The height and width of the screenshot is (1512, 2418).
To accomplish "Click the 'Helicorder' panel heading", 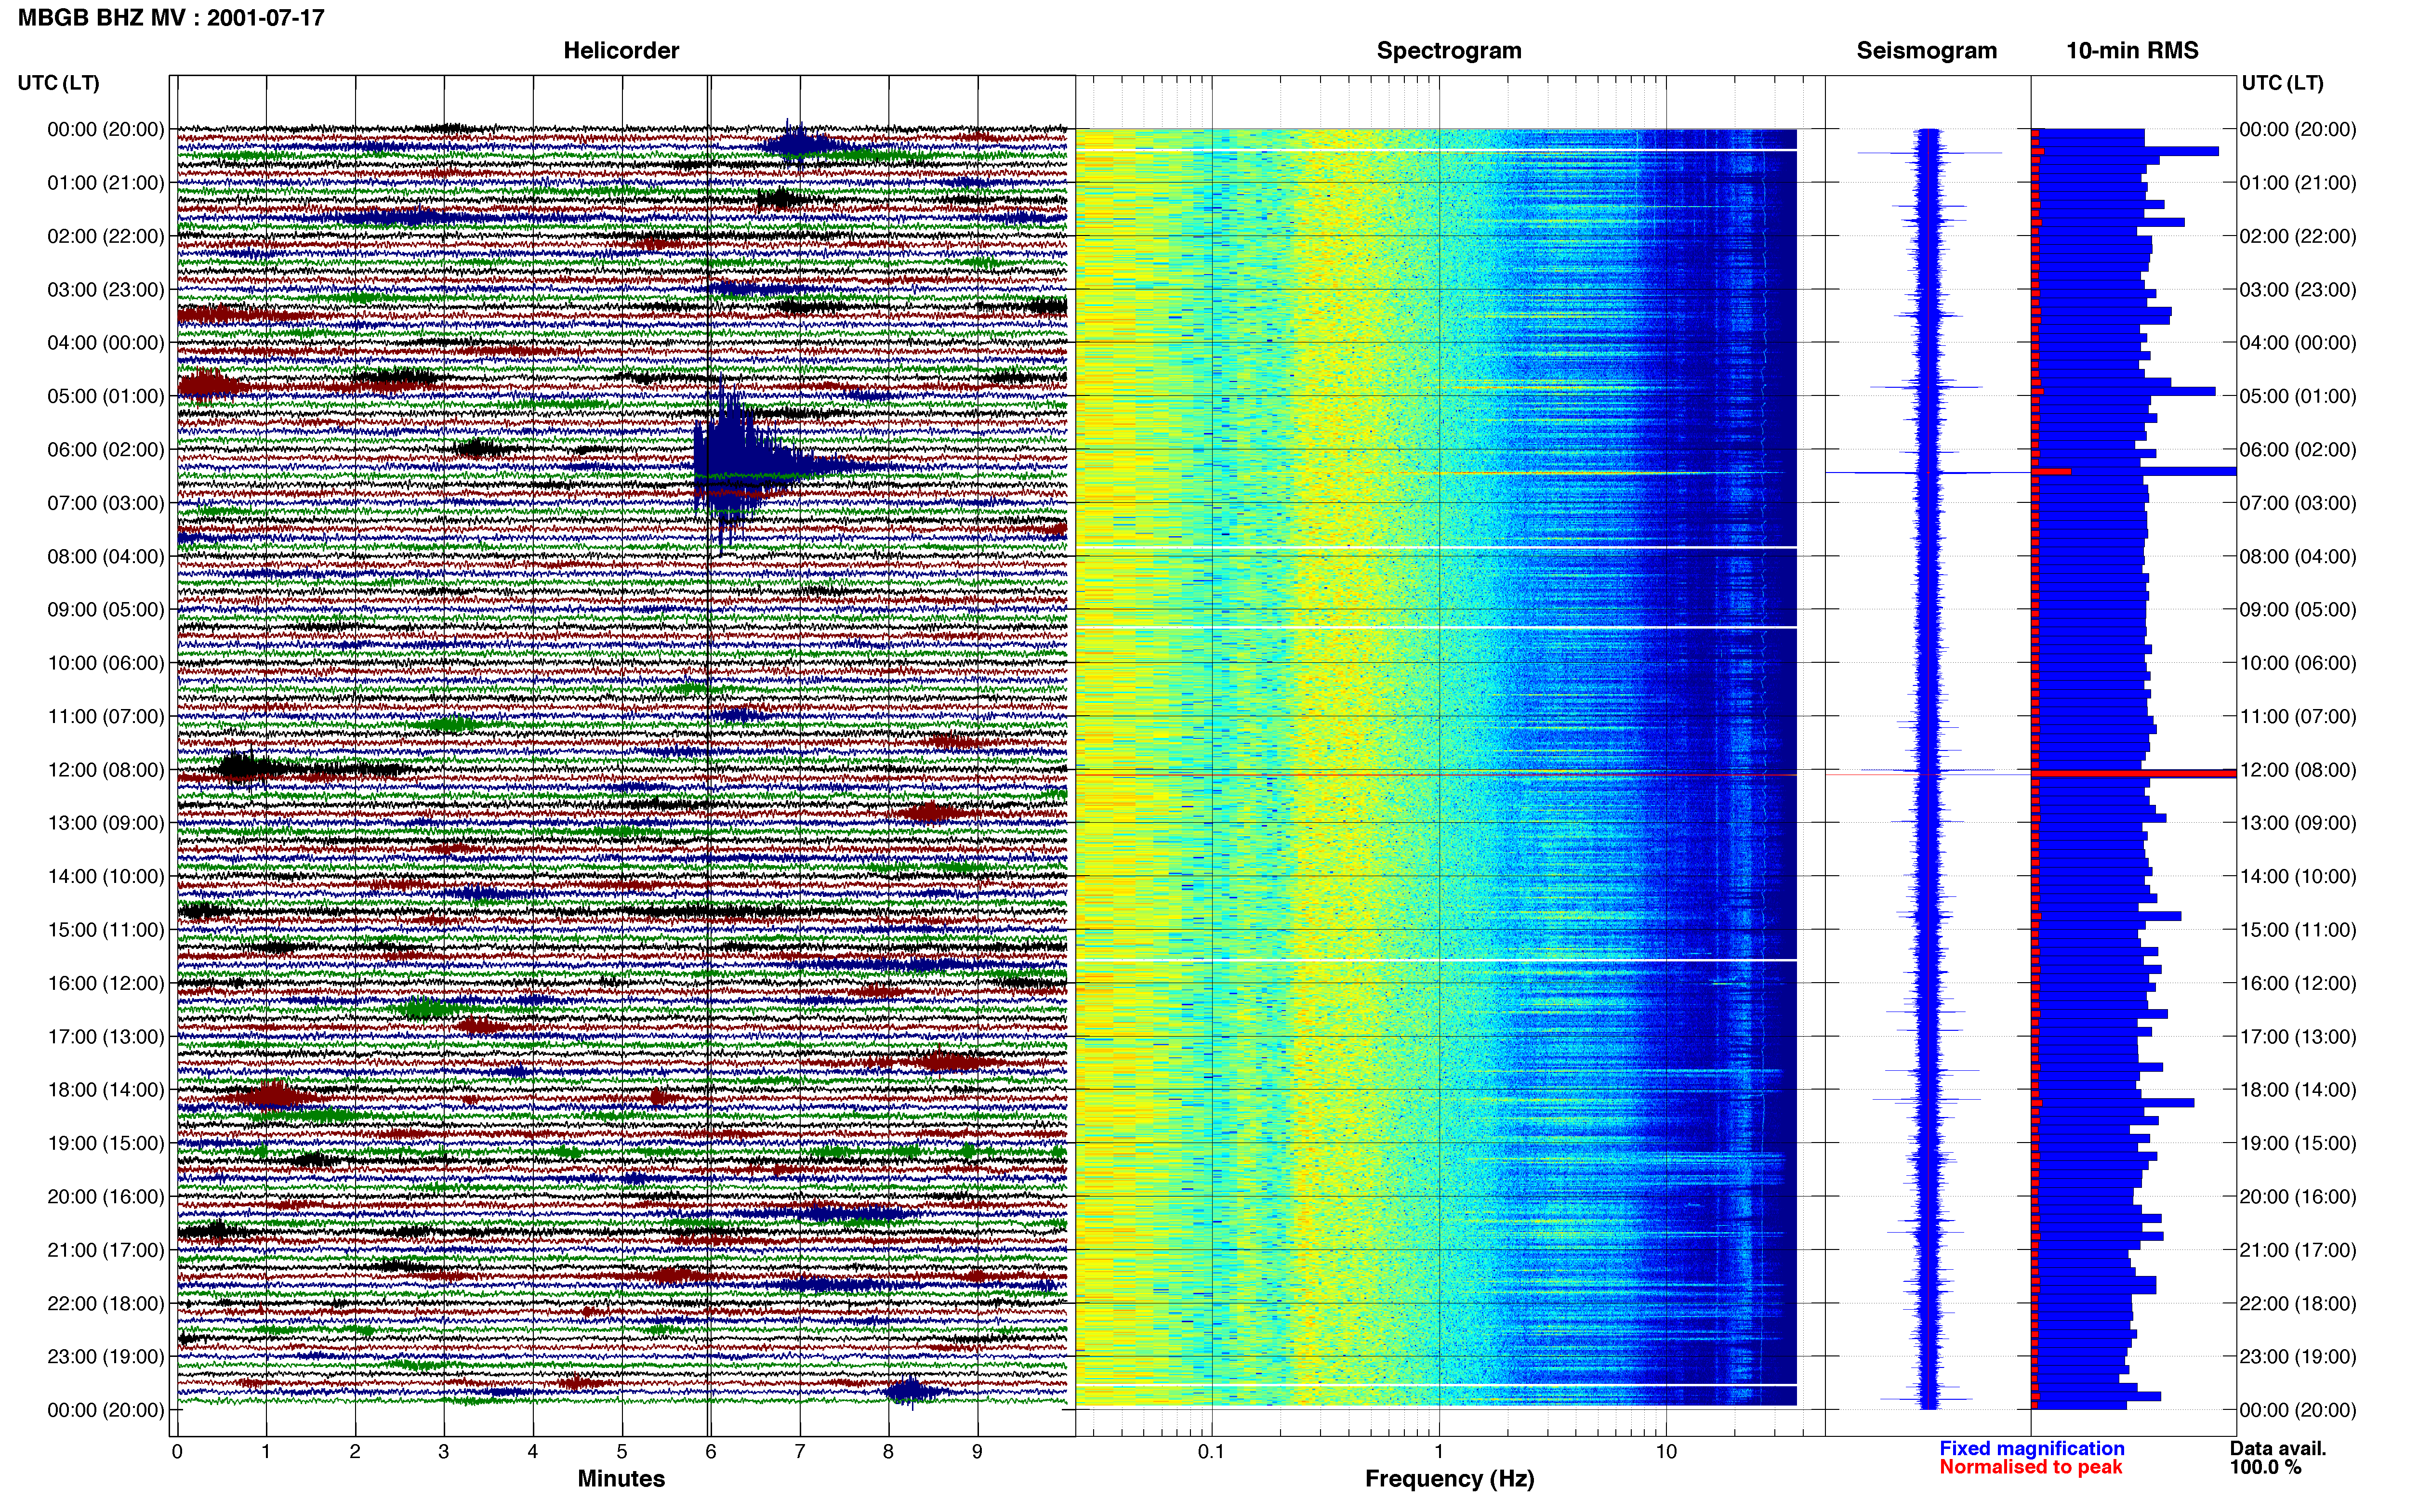I will tap(621, 50).
